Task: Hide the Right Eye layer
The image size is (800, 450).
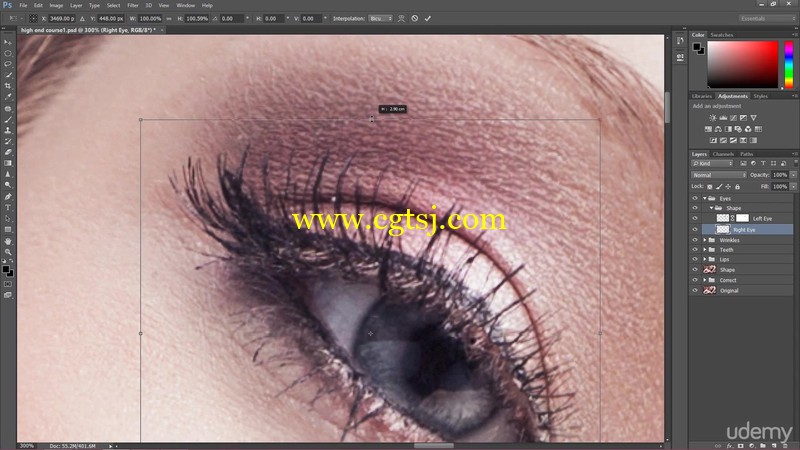Action: (x=694, y=230)
